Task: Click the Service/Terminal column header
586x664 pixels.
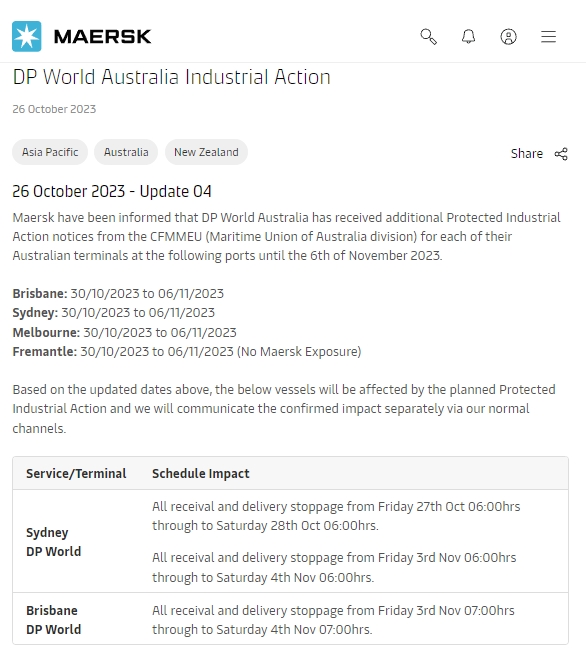Action: coord(76,473)
